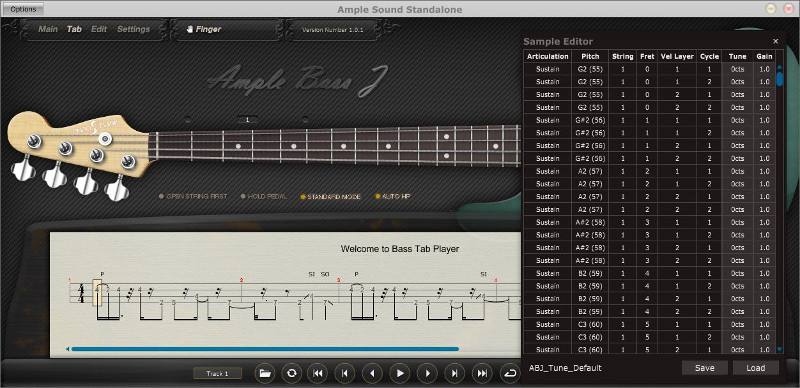Click the capo marker labeled 1
This screenshot has width=800, height=388.
point(247,119)
